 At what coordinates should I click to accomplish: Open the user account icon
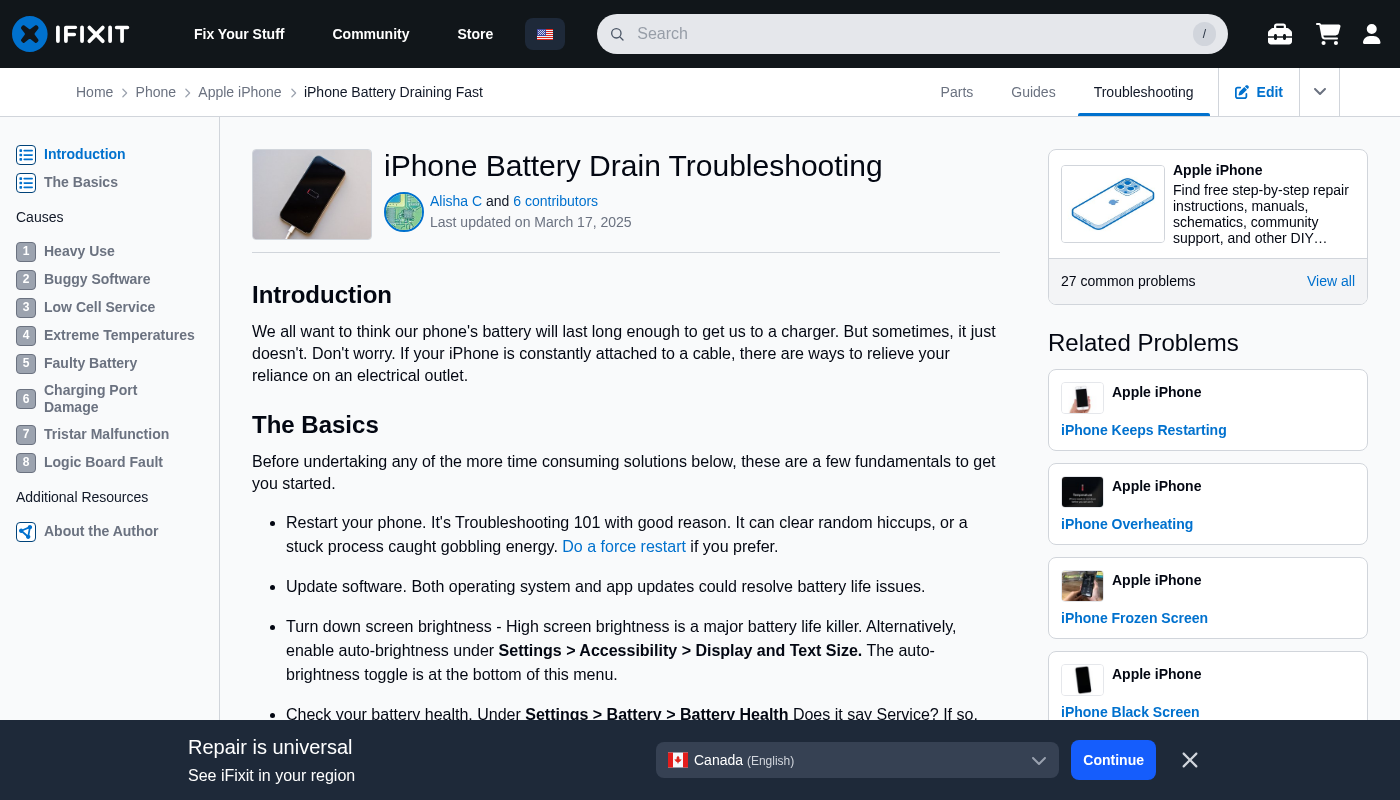(x=1371, y=34)
